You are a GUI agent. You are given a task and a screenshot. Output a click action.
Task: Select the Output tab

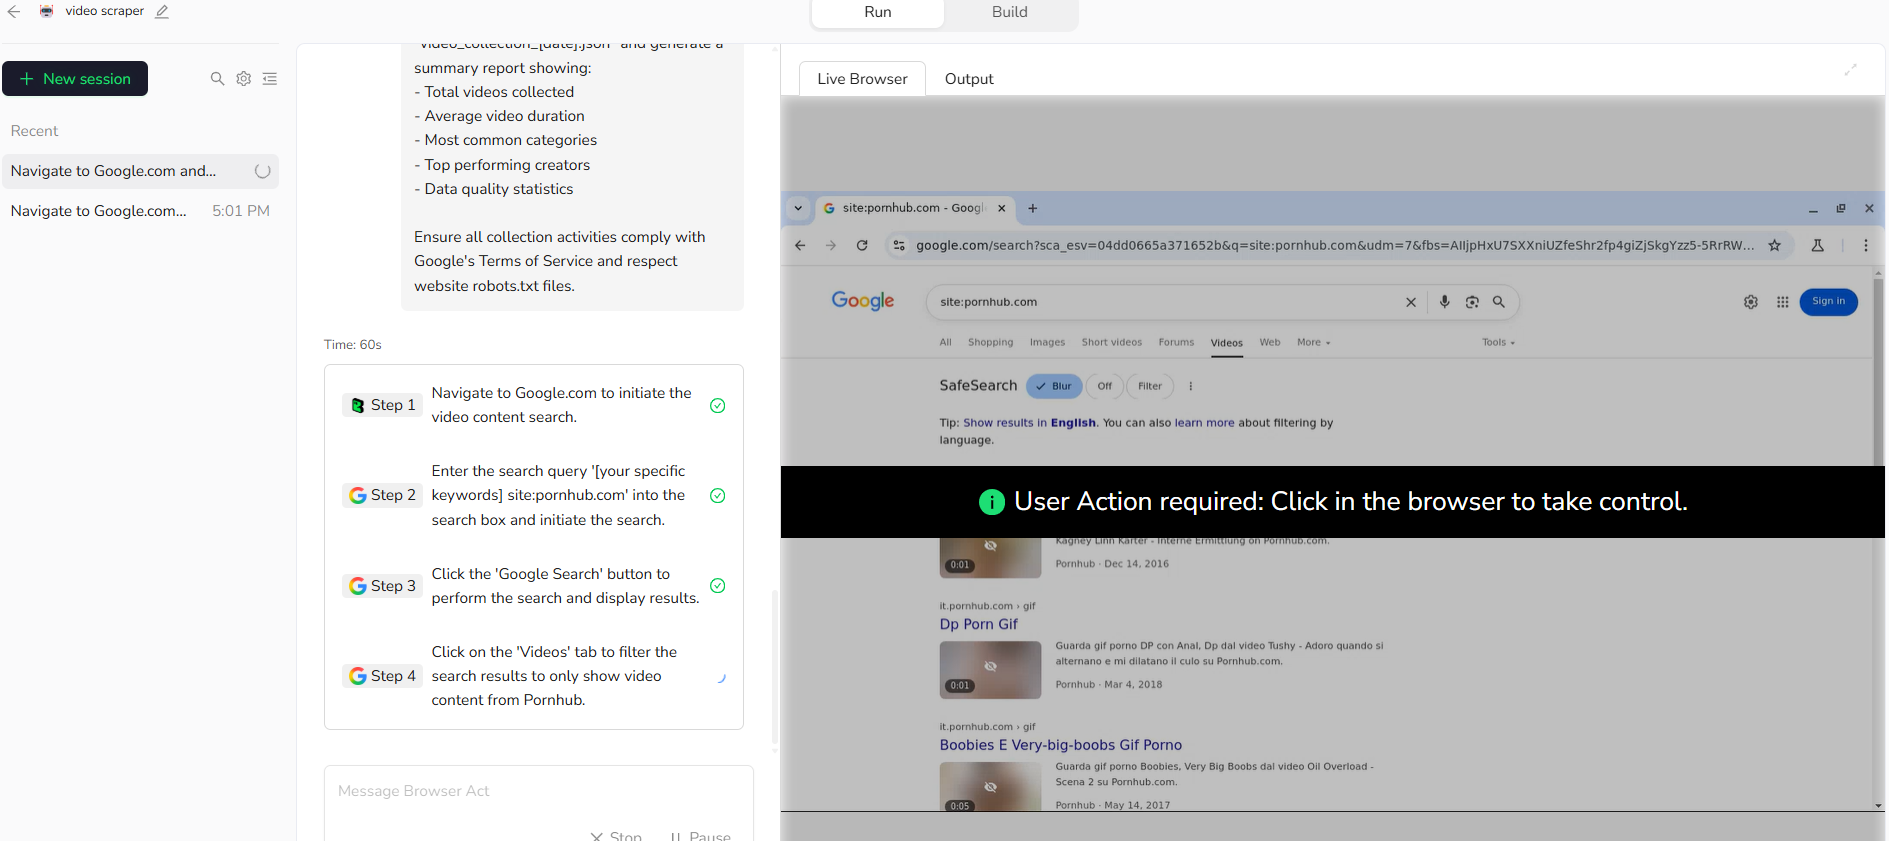(969, 79)
